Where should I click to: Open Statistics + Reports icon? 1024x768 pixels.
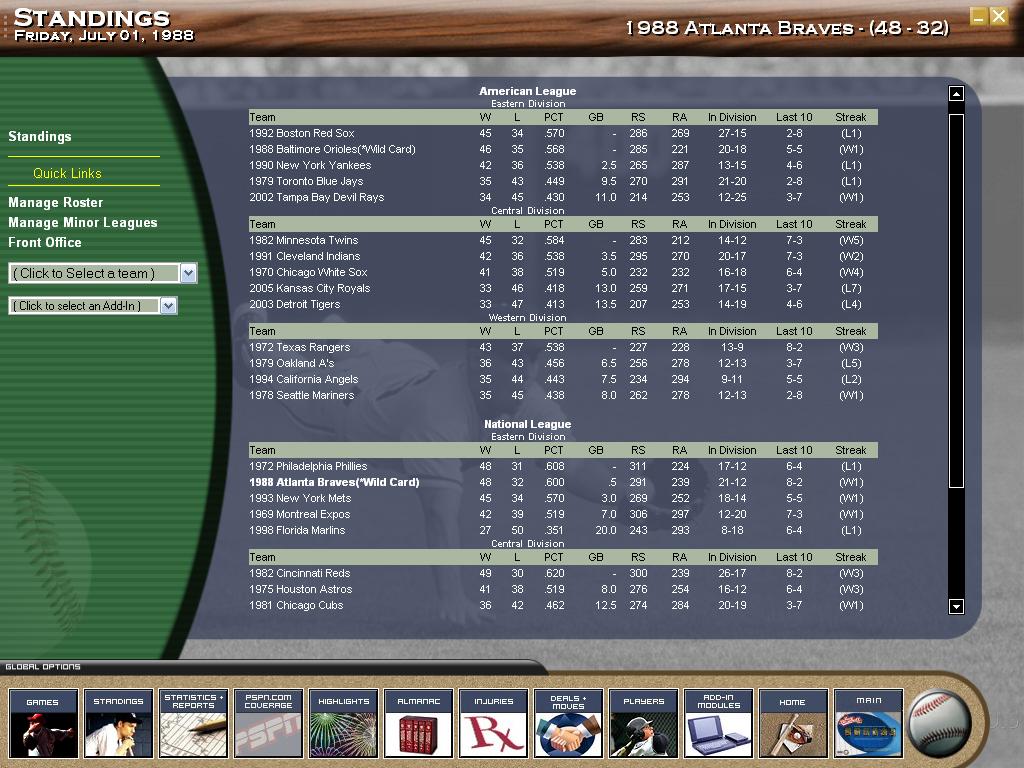(193, 723)
